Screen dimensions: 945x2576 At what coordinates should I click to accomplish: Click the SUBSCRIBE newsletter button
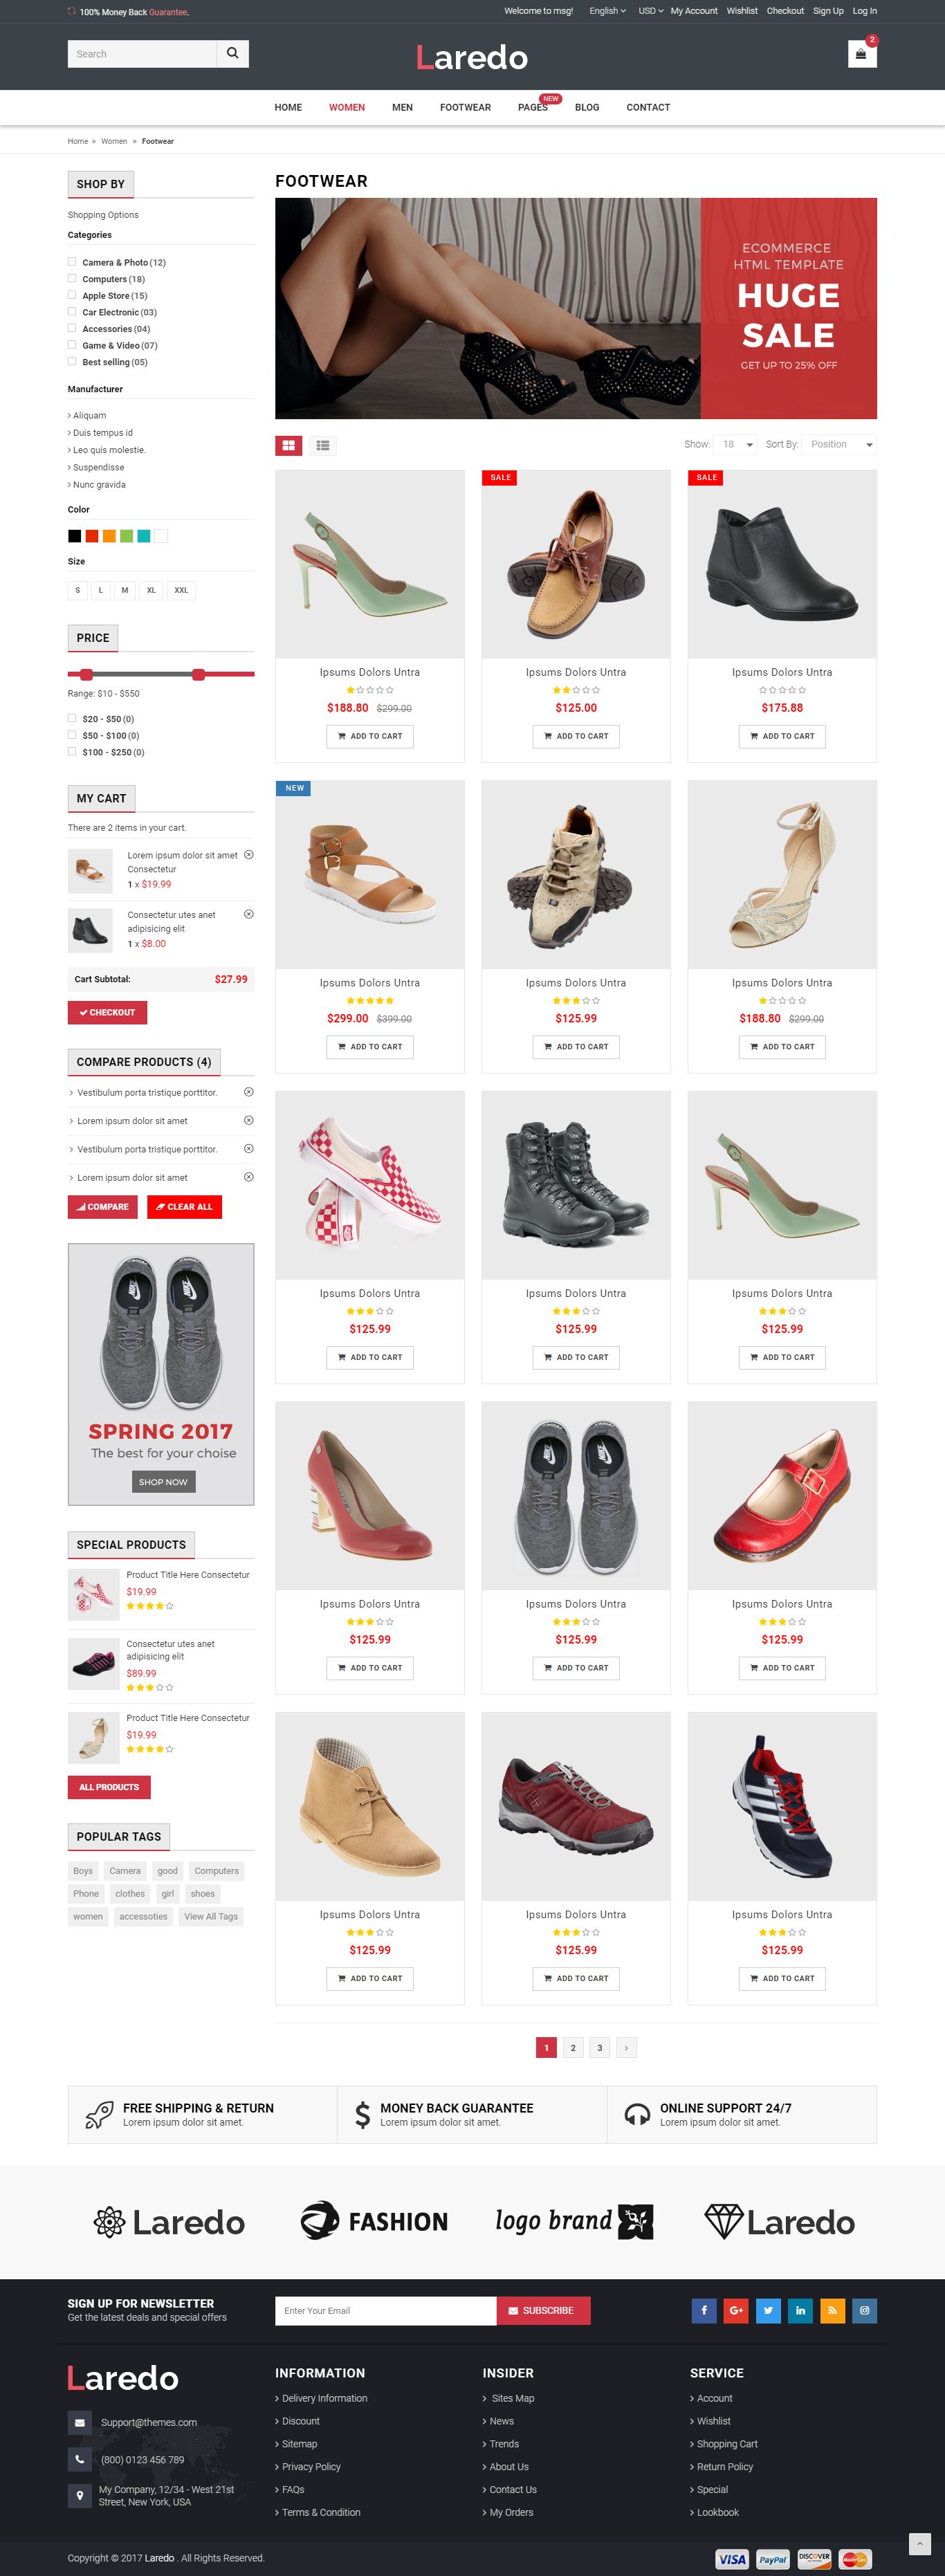click(x=543, y=2310)
